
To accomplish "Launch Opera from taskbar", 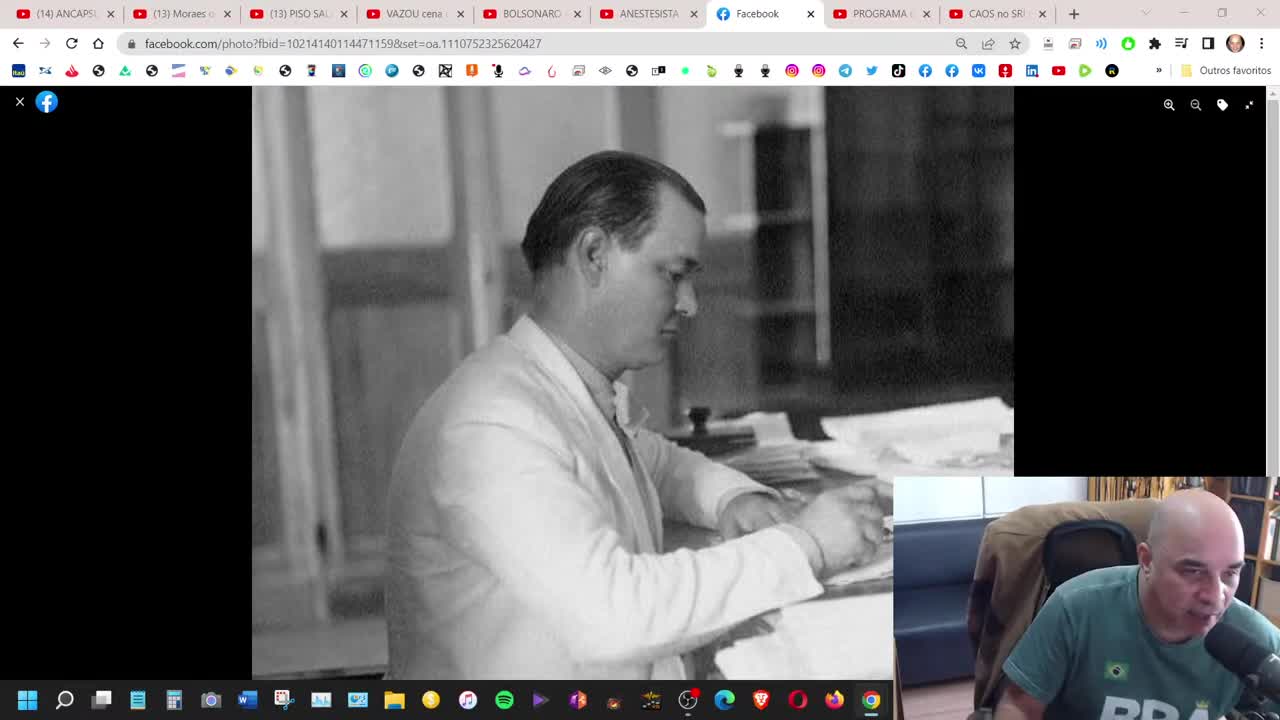I will 798,700.
